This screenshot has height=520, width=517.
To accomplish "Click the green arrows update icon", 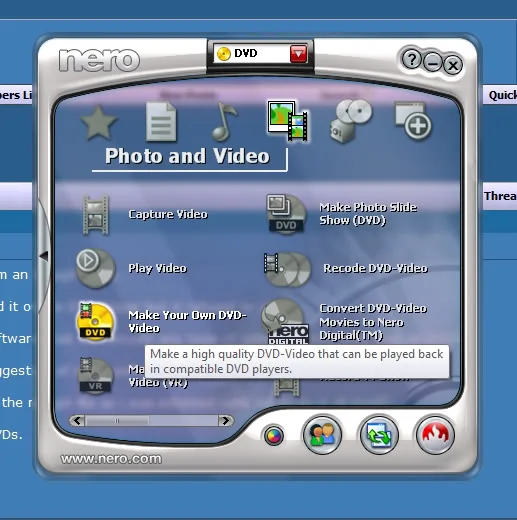I will (379, 435).
